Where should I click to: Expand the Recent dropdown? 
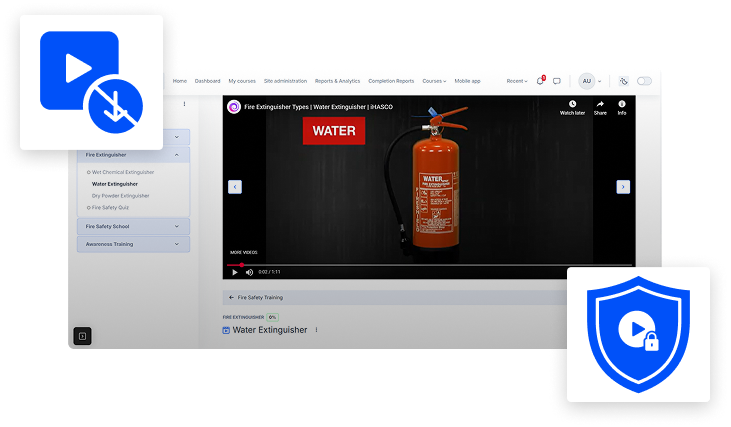coord(517,81)
